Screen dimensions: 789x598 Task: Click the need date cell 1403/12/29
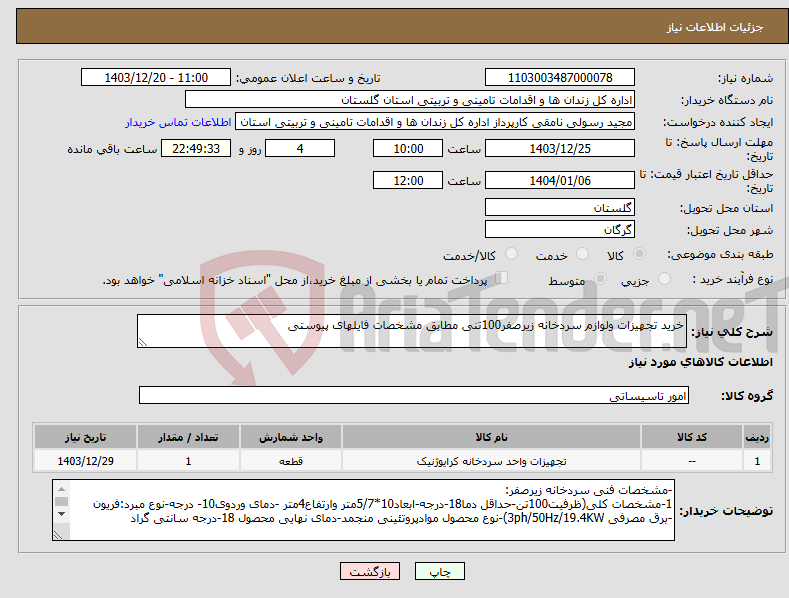pyautogui.click(x=86, y=461)
